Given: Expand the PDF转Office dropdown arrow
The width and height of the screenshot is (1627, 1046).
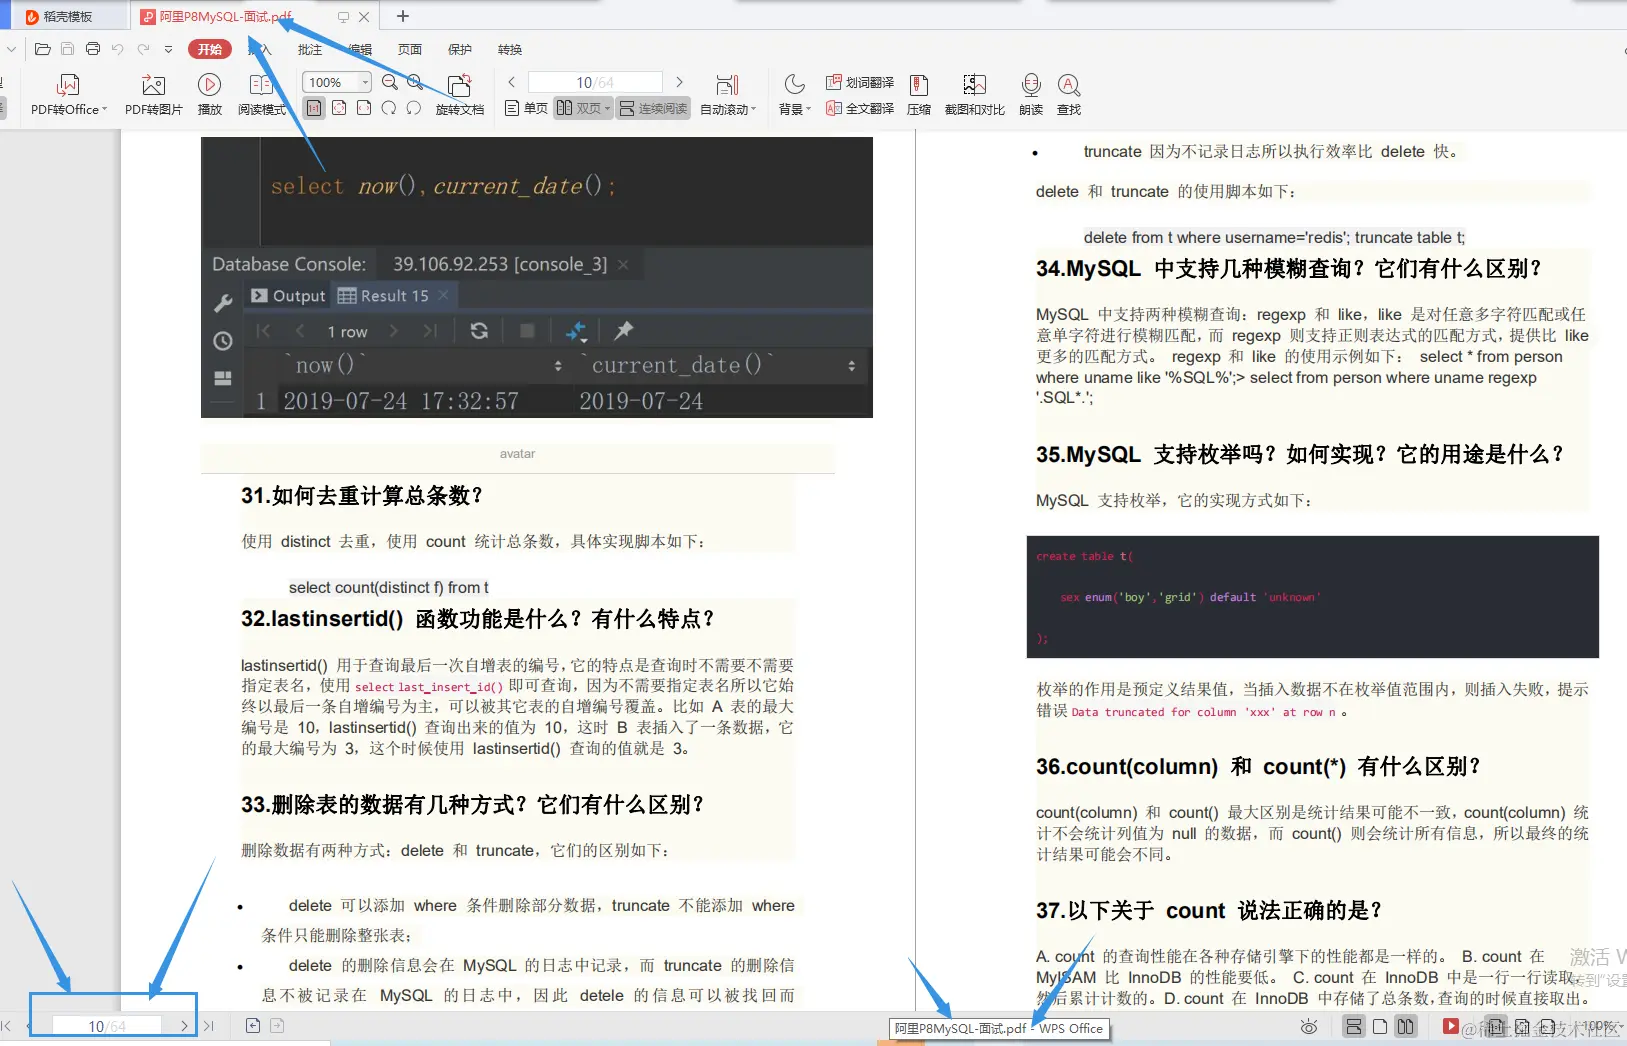Looking at the screenshot, I should coord(105,109).
